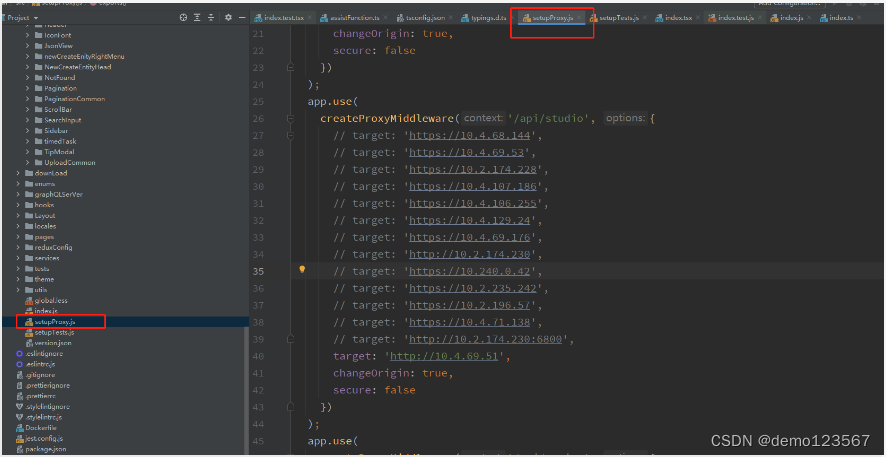Open the https://10.2.235.242 link

472,289
